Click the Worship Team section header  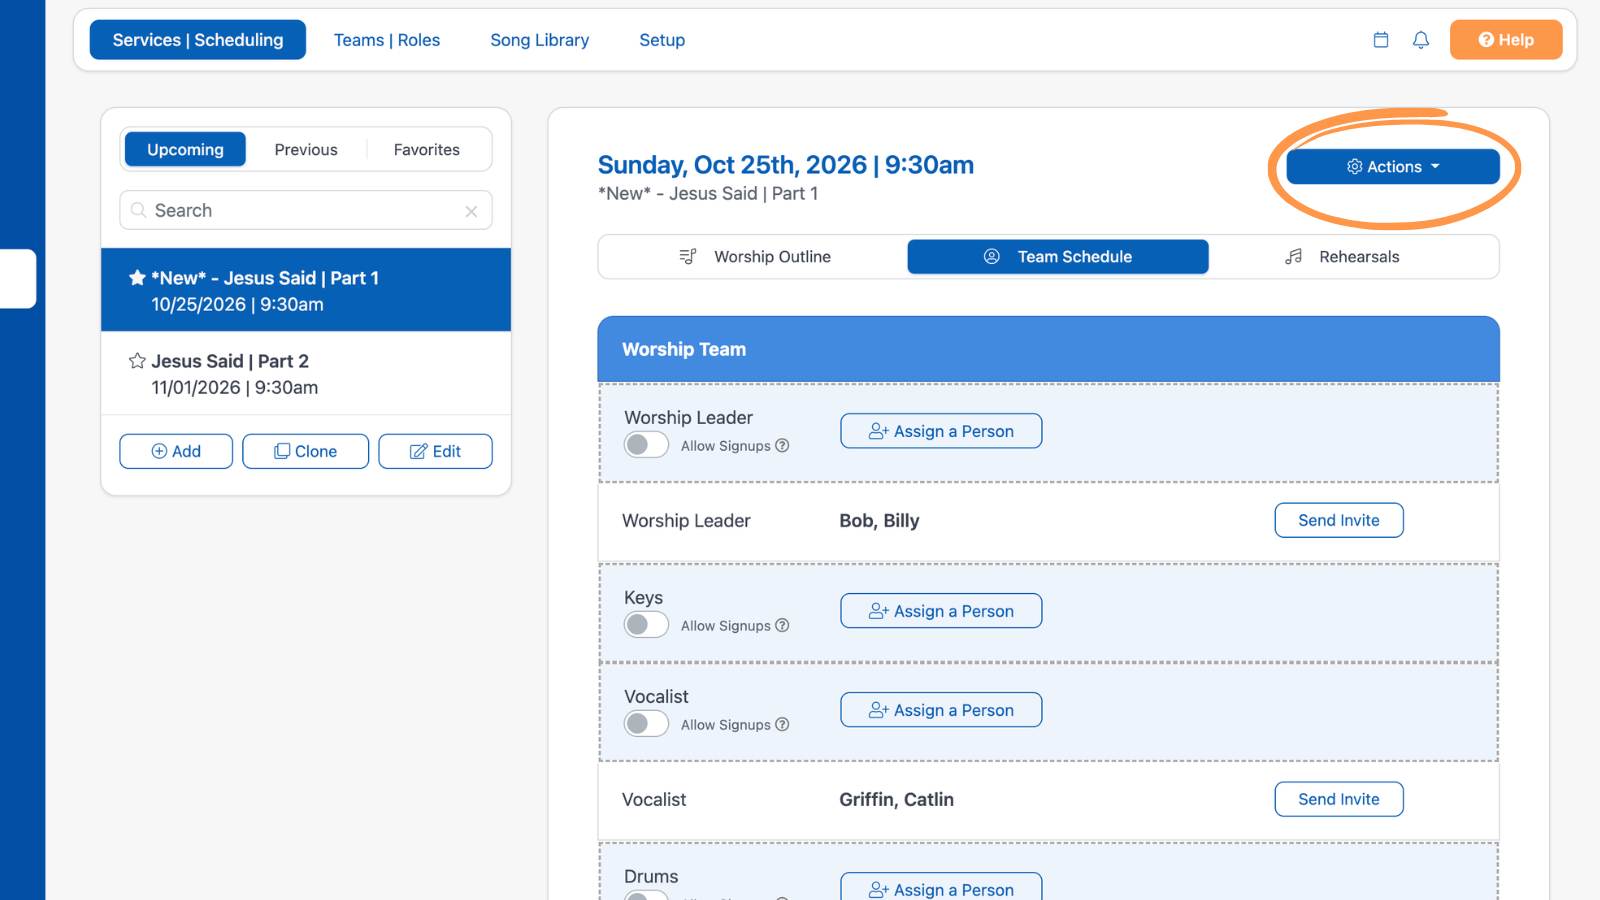1048,350
